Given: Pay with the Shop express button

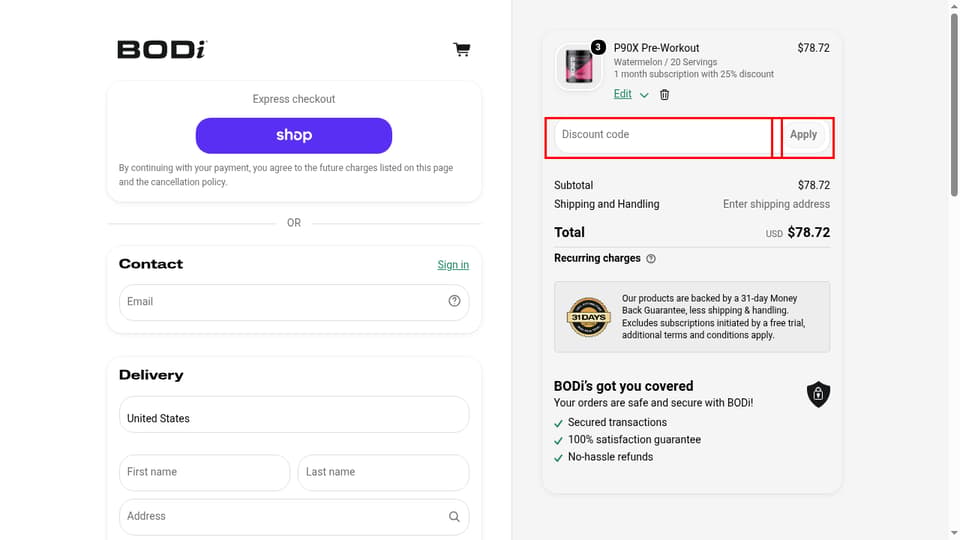Looking at the screenshot, I should (x=294, y=136).
